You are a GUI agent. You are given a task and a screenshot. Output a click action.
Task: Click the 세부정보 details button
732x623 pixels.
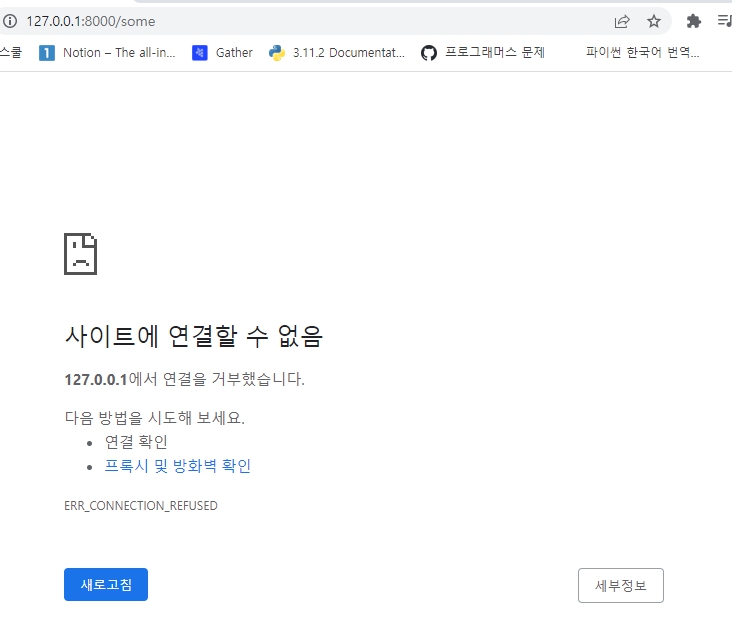coord(620,585)
